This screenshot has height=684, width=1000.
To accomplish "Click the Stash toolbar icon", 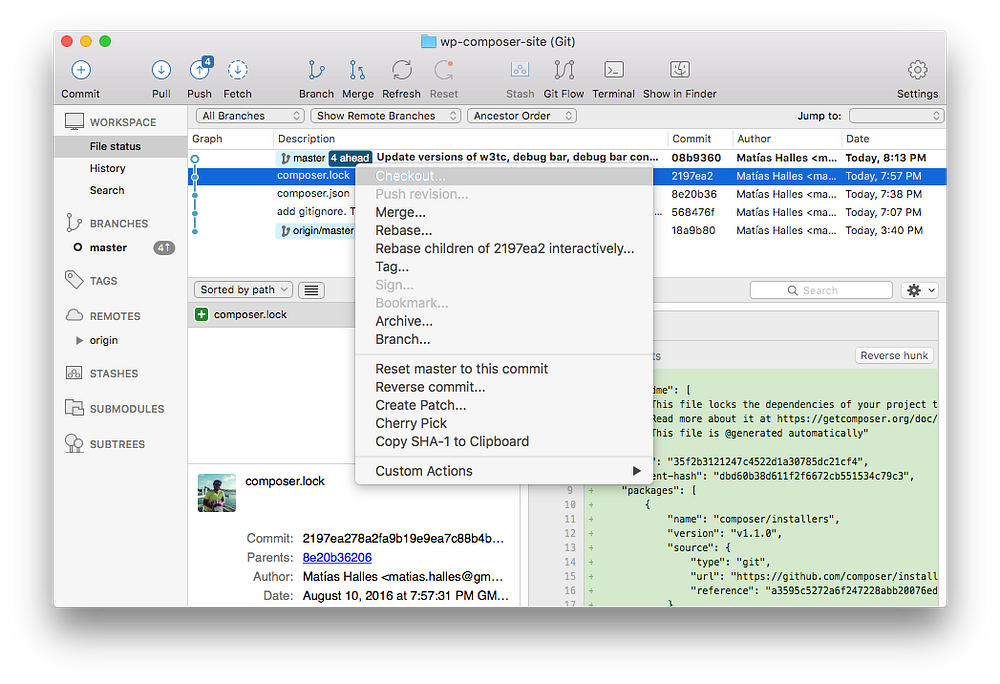I will (x=520, y=69).
